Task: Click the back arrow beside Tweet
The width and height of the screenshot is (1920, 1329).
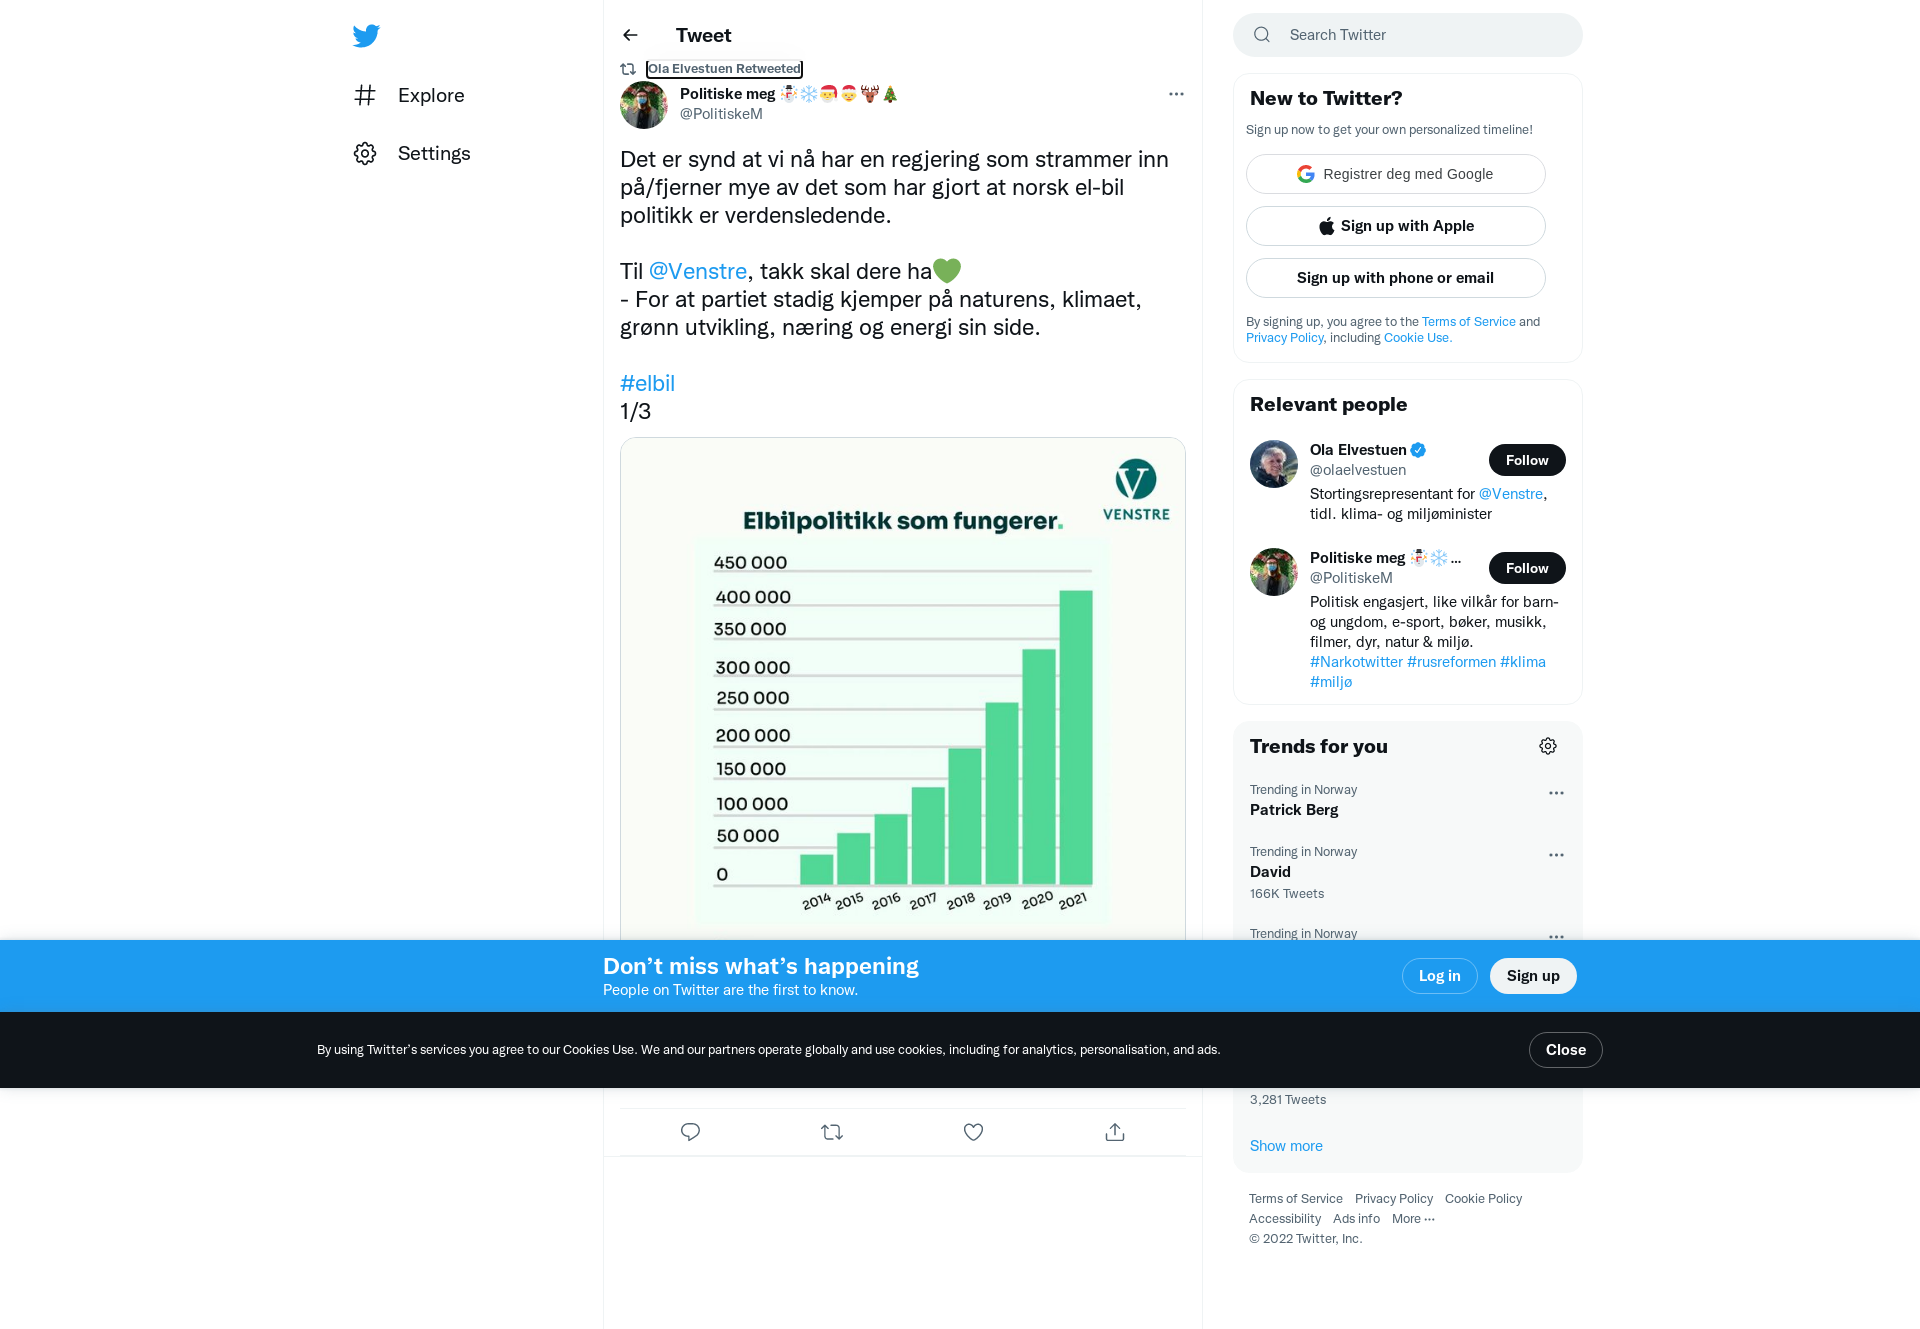Action: (x=630, y=35)
